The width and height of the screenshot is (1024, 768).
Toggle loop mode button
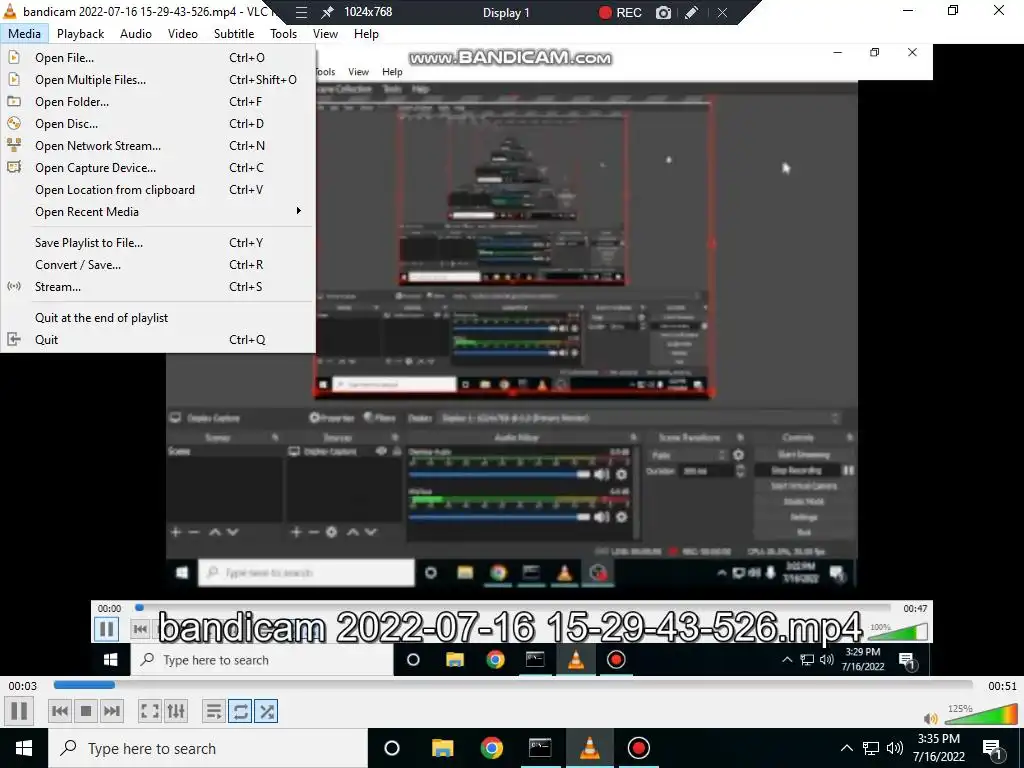(240, 711)
